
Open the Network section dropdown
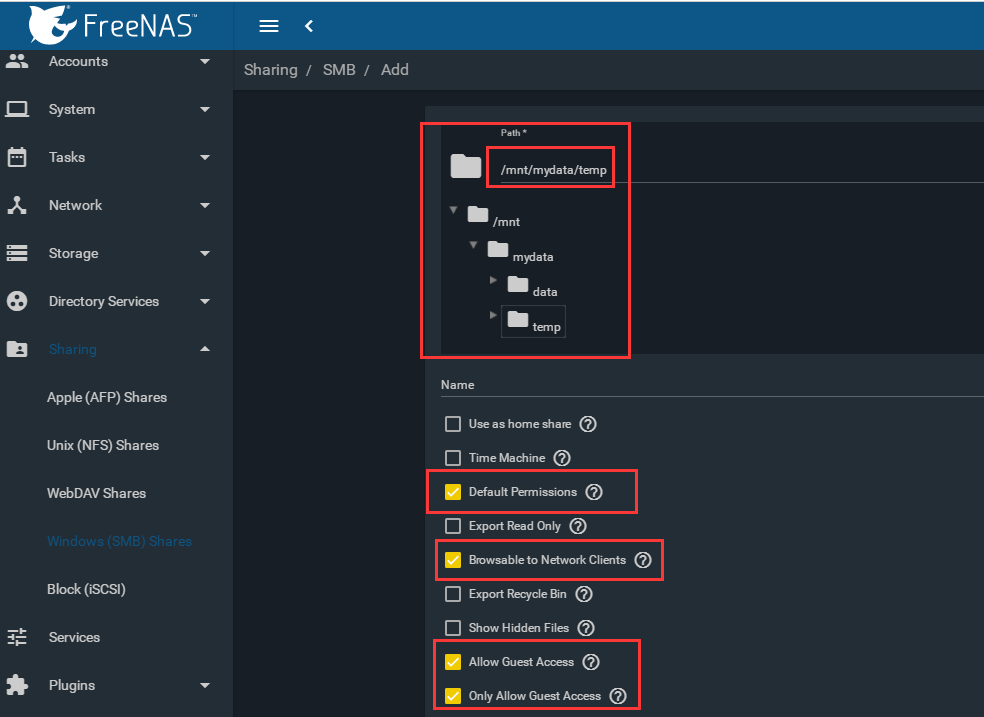(203, 205)
